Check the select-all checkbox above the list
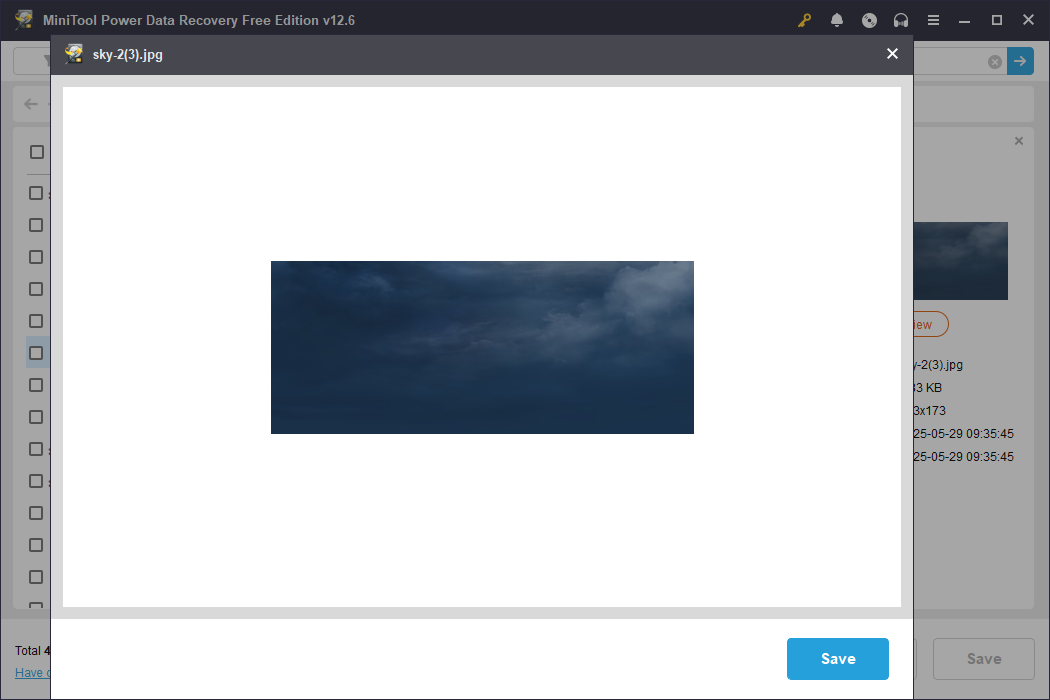This screenshot has height=700, width=1050. click(x=36, y=152)
